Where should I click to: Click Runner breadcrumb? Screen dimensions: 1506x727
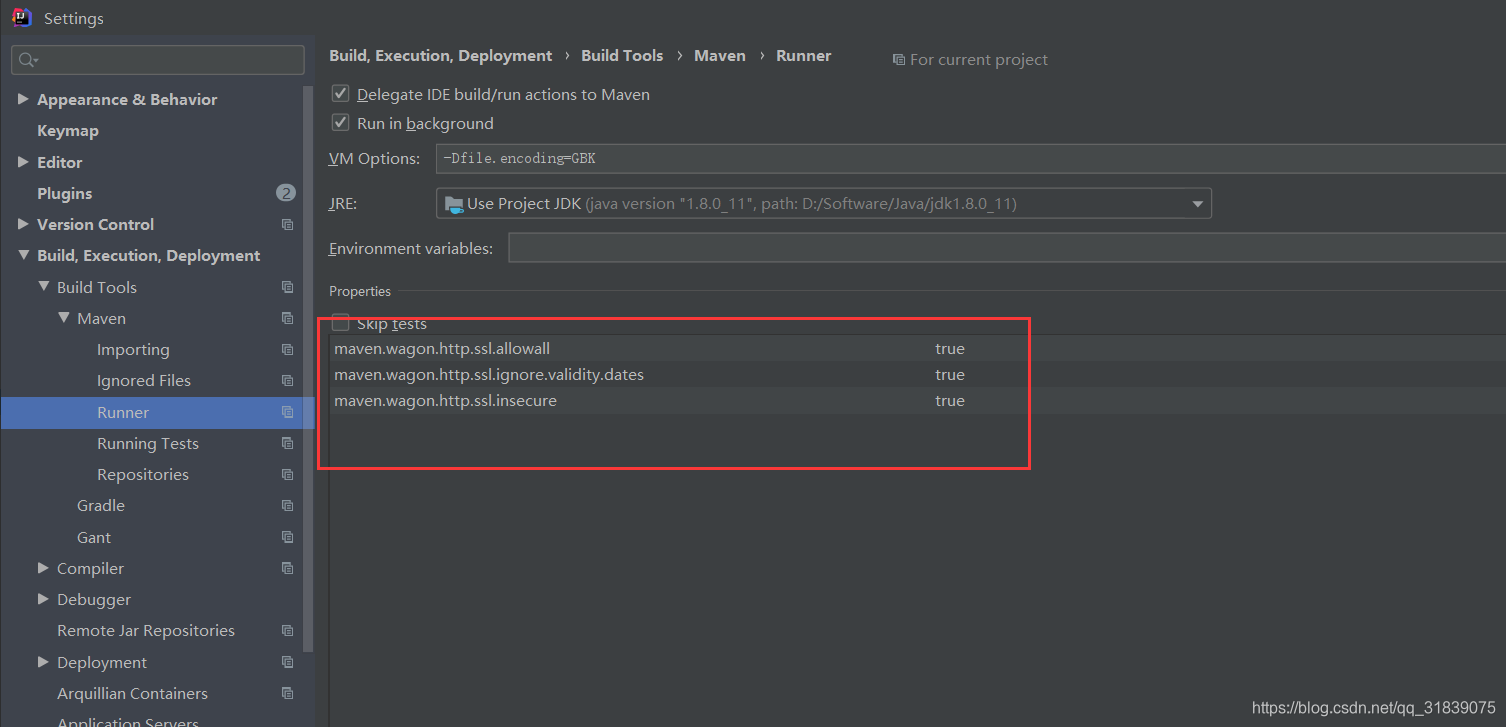click(804, 56)
